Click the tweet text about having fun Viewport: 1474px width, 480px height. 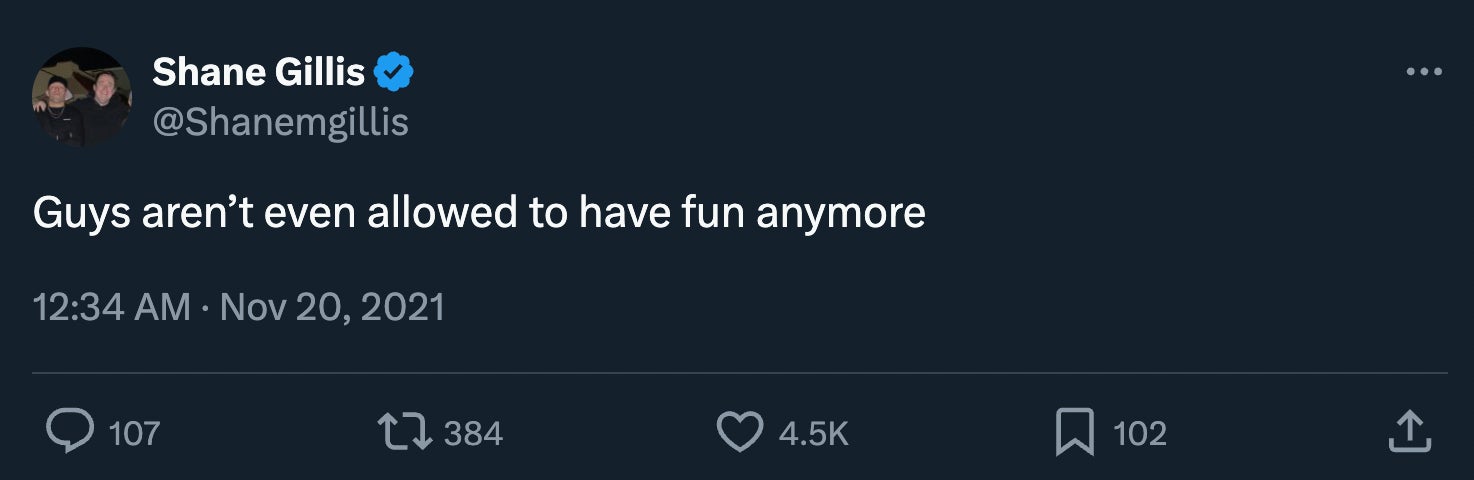click(479, 214)
